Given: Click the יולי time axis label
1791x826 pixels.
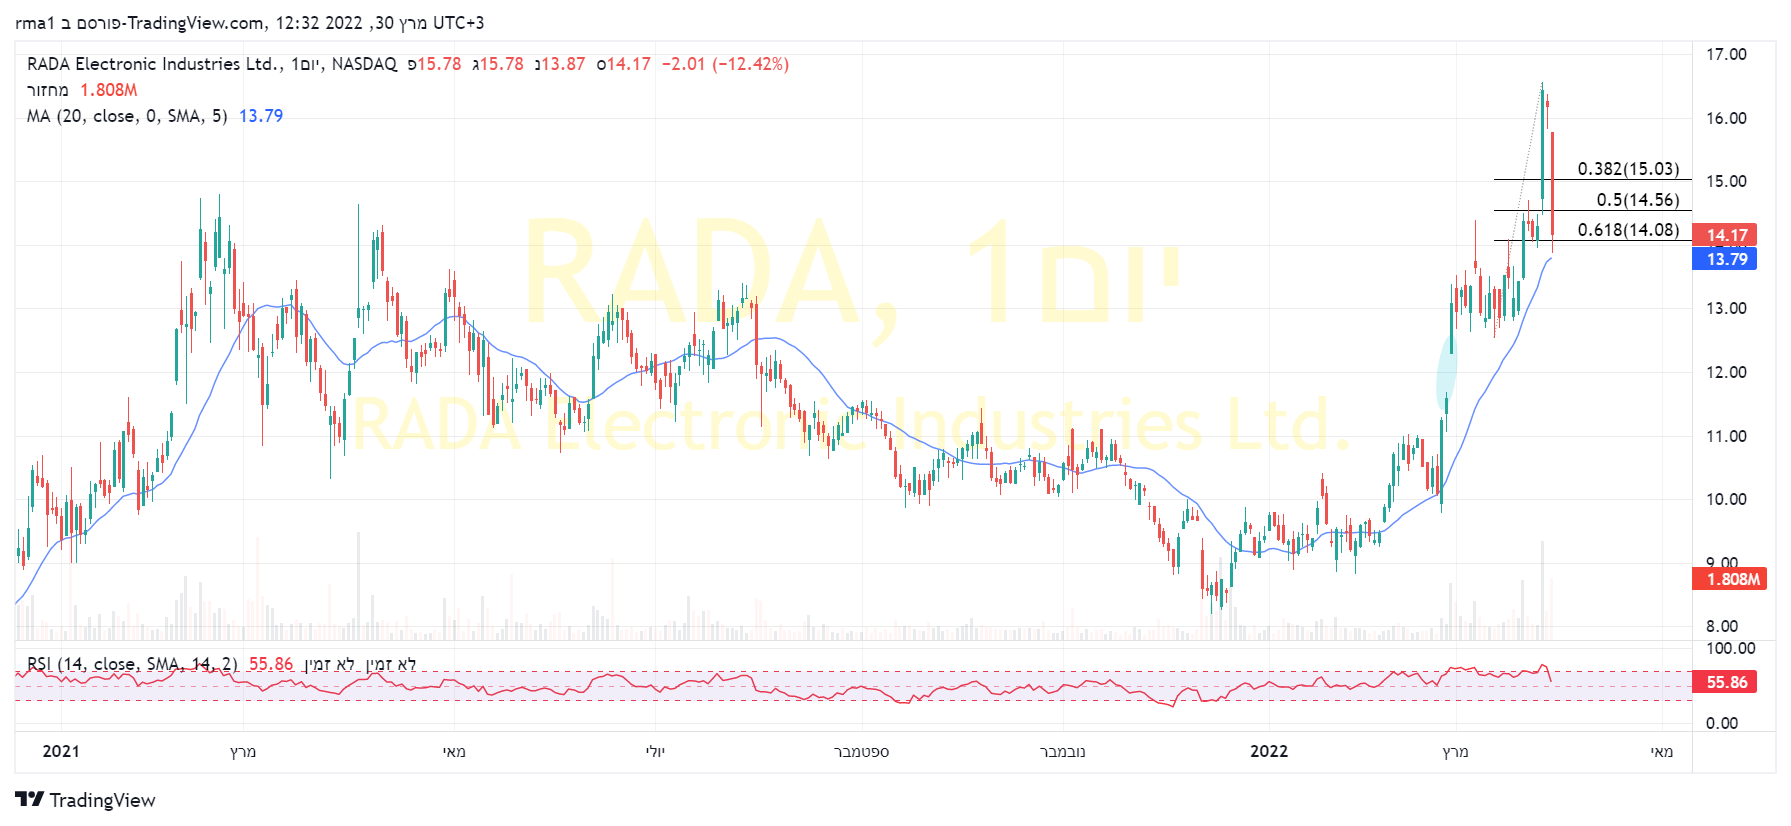Looking at the screenshot, I should pyautogui.click(x=655, y=751).
